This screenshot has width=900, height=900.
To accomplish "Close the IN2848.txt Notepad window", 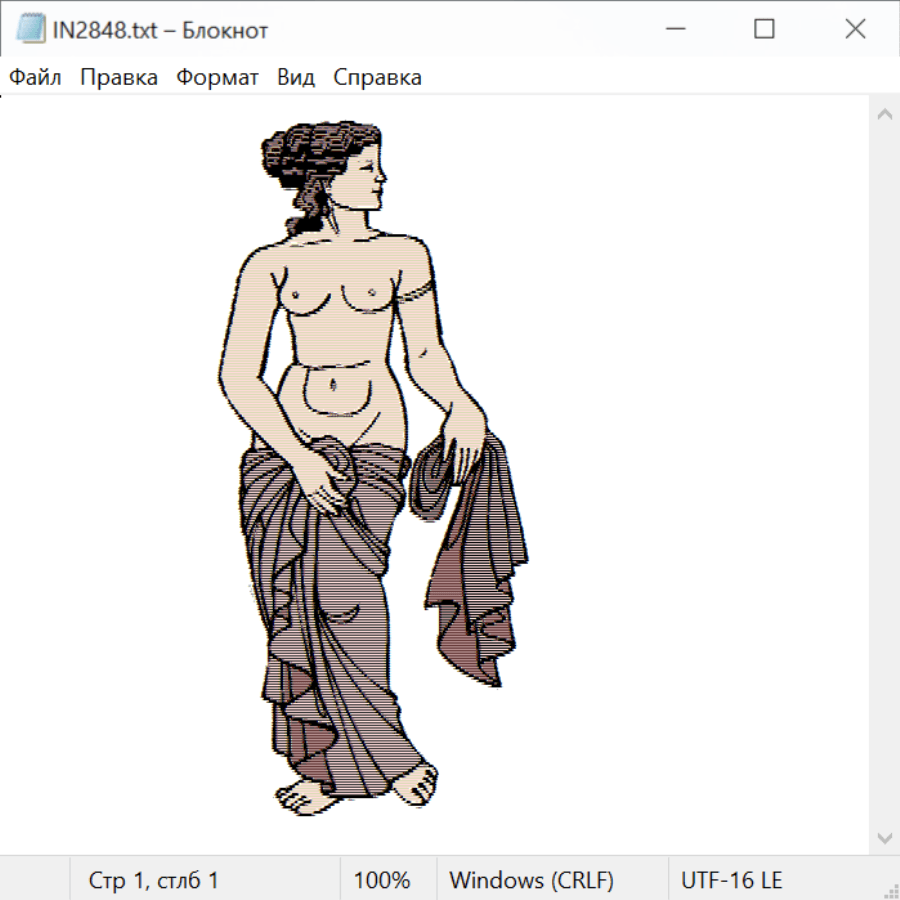I will click(x=855, y=30).
